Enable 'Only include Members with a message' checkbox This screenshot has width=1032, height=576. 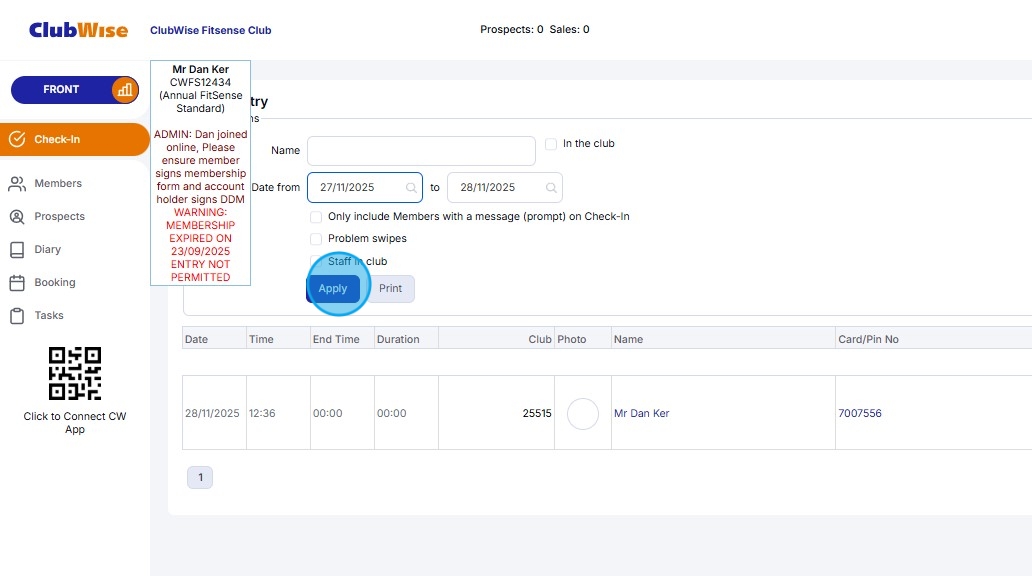click(316, 217)
